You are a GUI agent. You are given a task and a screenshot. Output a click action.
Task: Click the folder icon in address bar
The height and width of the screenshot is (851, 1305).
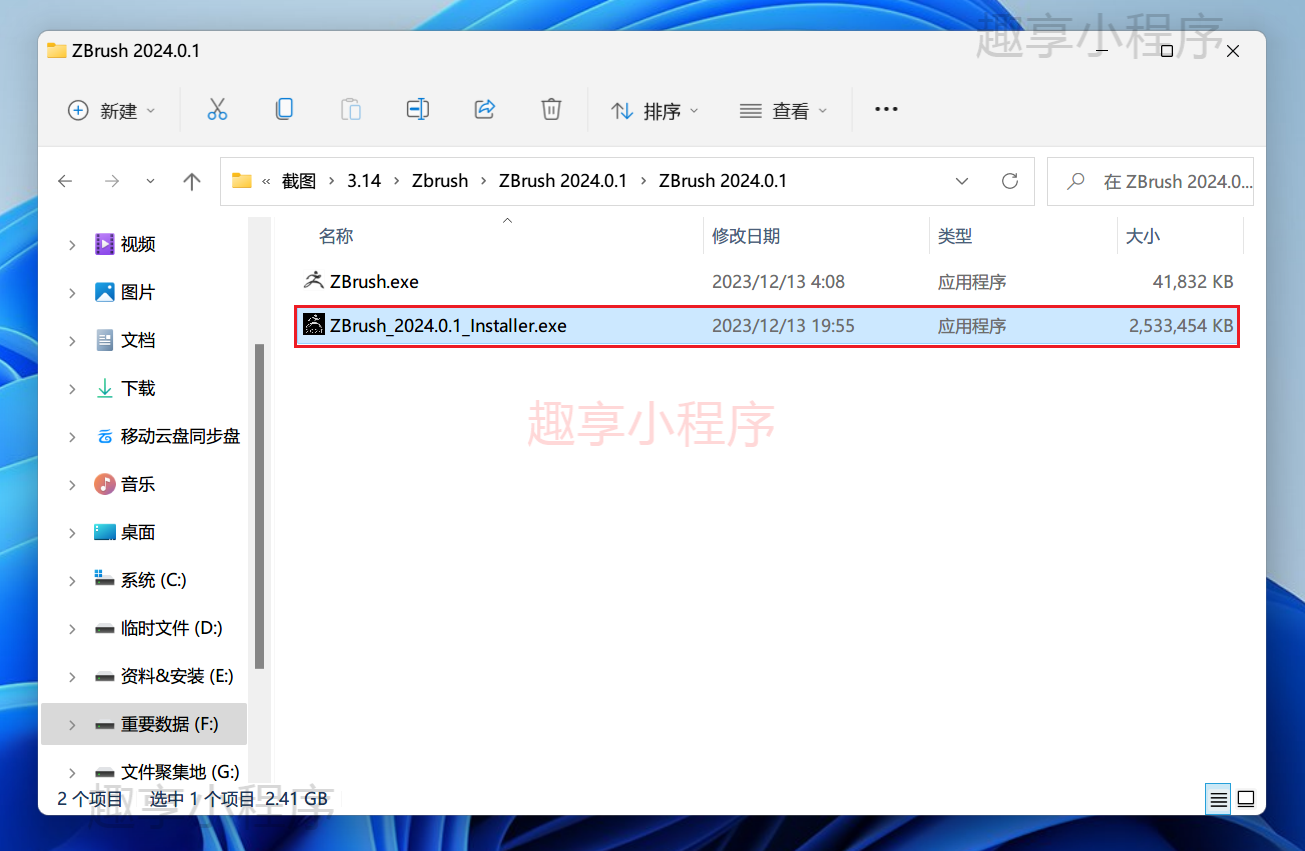[x=241, y=181]
